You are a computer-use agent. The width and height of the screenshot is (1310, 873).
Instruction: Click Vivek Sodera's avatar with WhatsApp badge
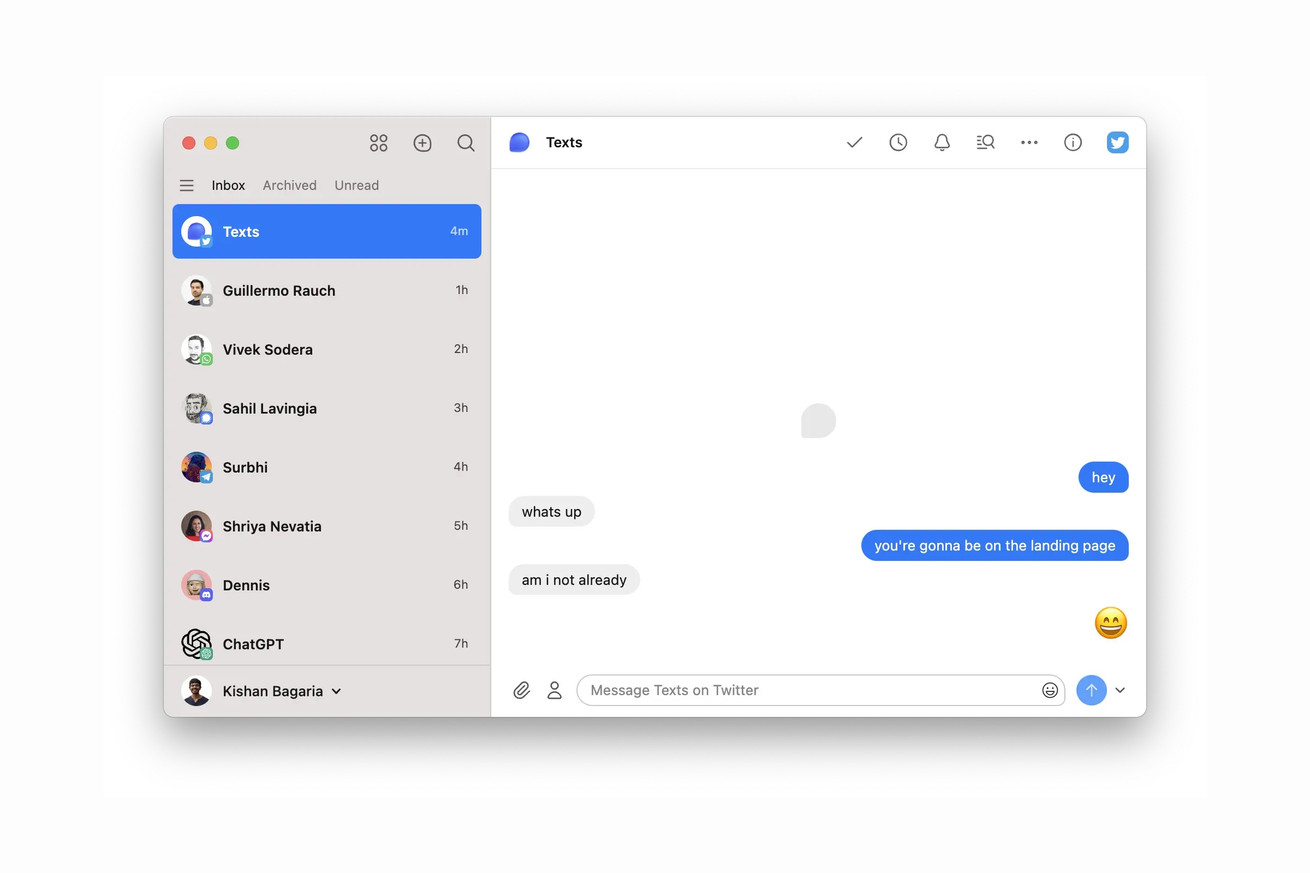click(x=196, y=349)
